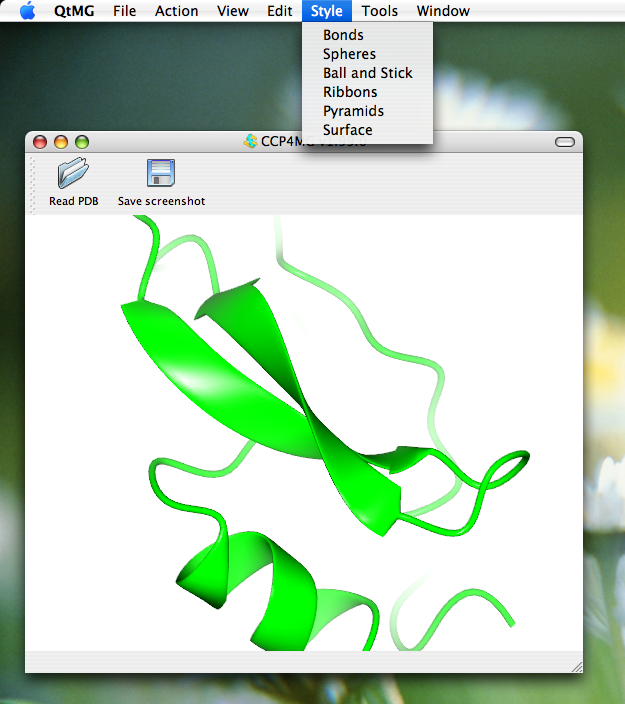This screenshot has height=704, width=625.
Task: Click the toolbar drag handle
Action: (x=32, y=185)
